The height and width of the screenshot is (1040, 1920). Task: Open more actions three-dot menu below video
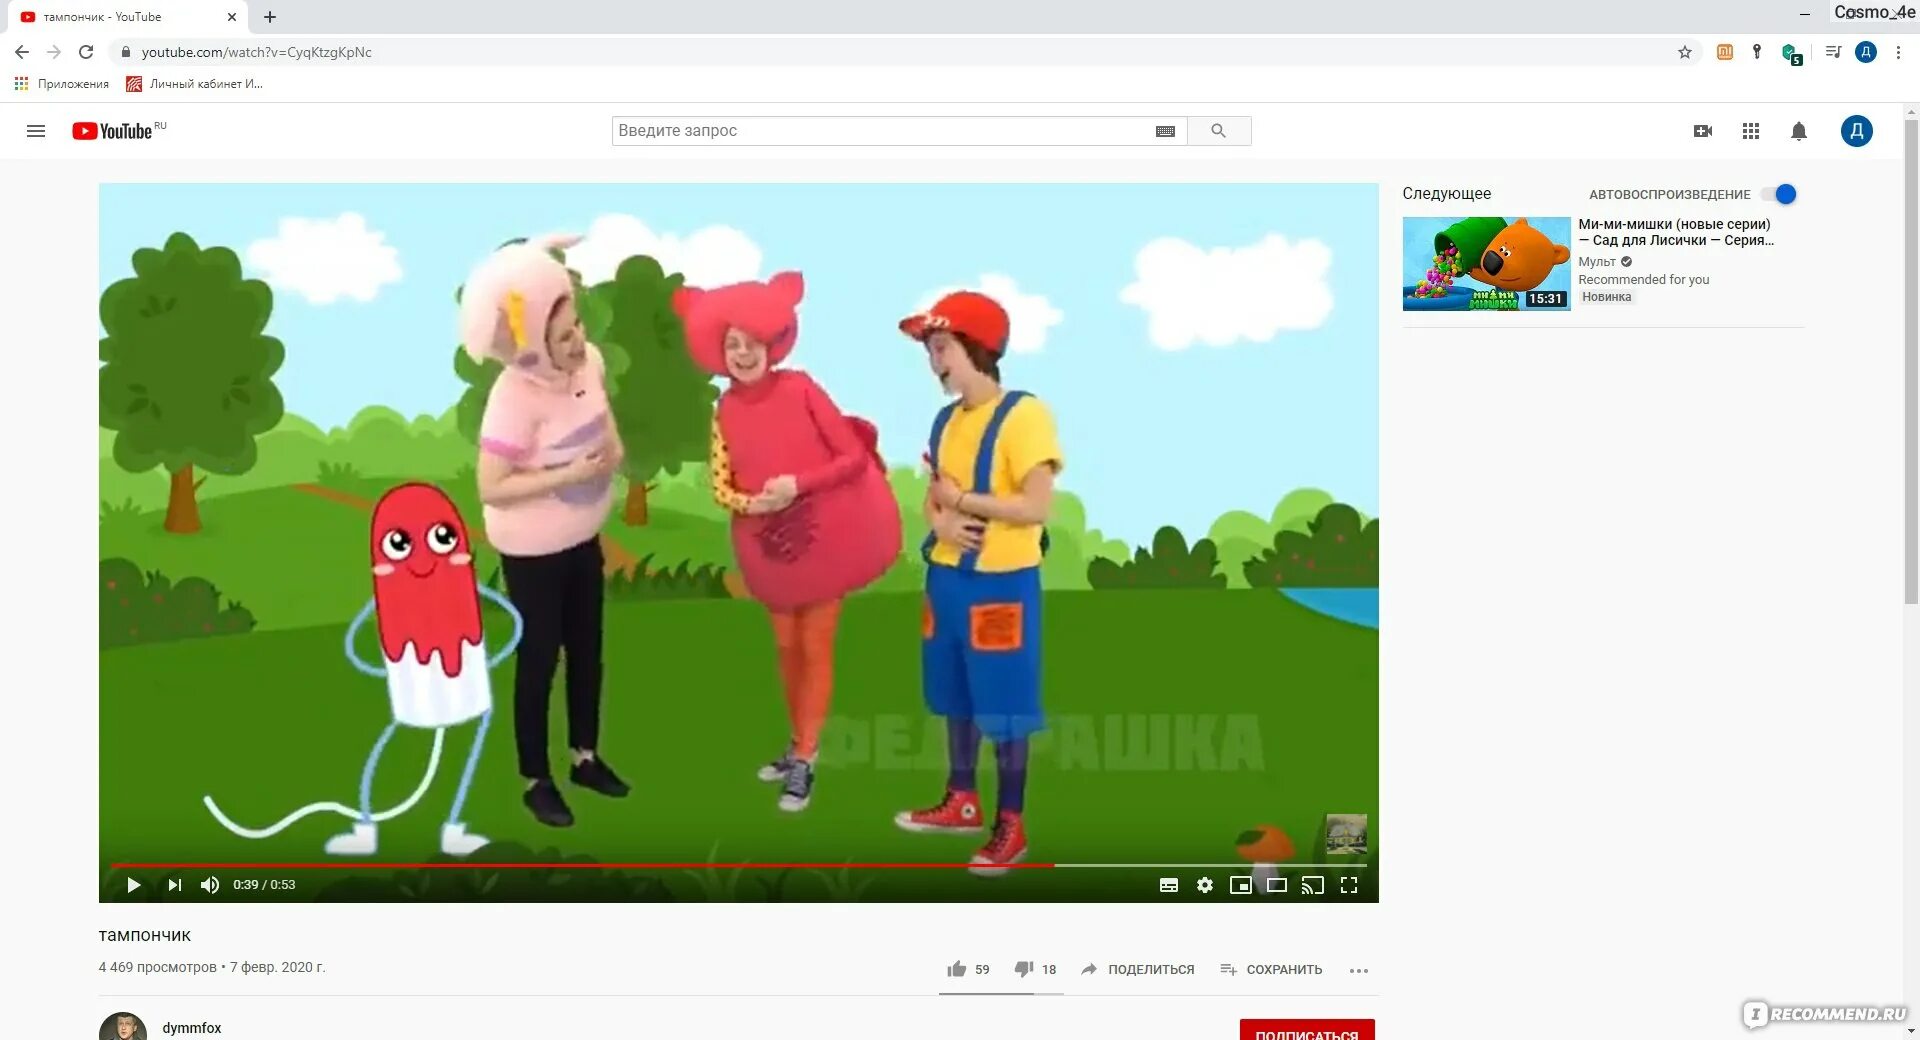1358,970
